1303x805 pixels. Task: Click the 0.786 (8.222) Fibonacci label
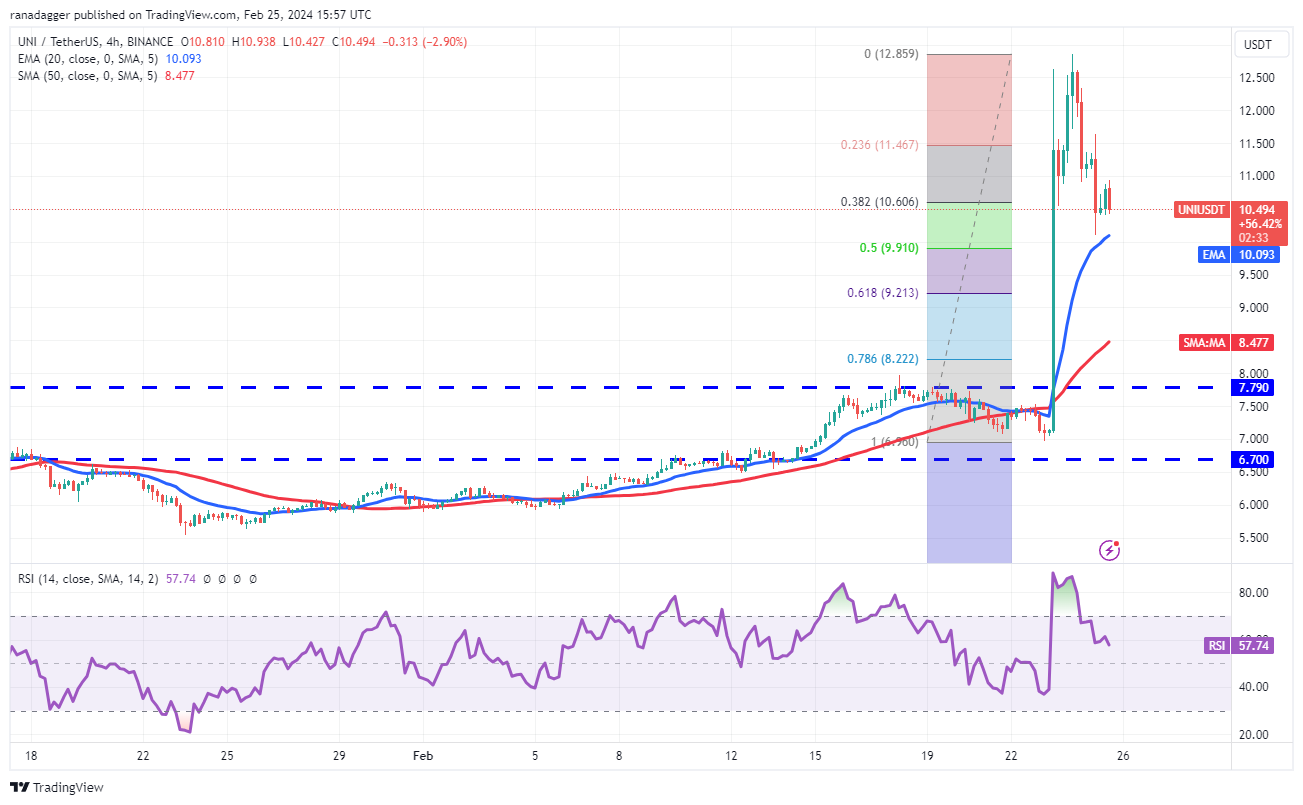point(880,358)
